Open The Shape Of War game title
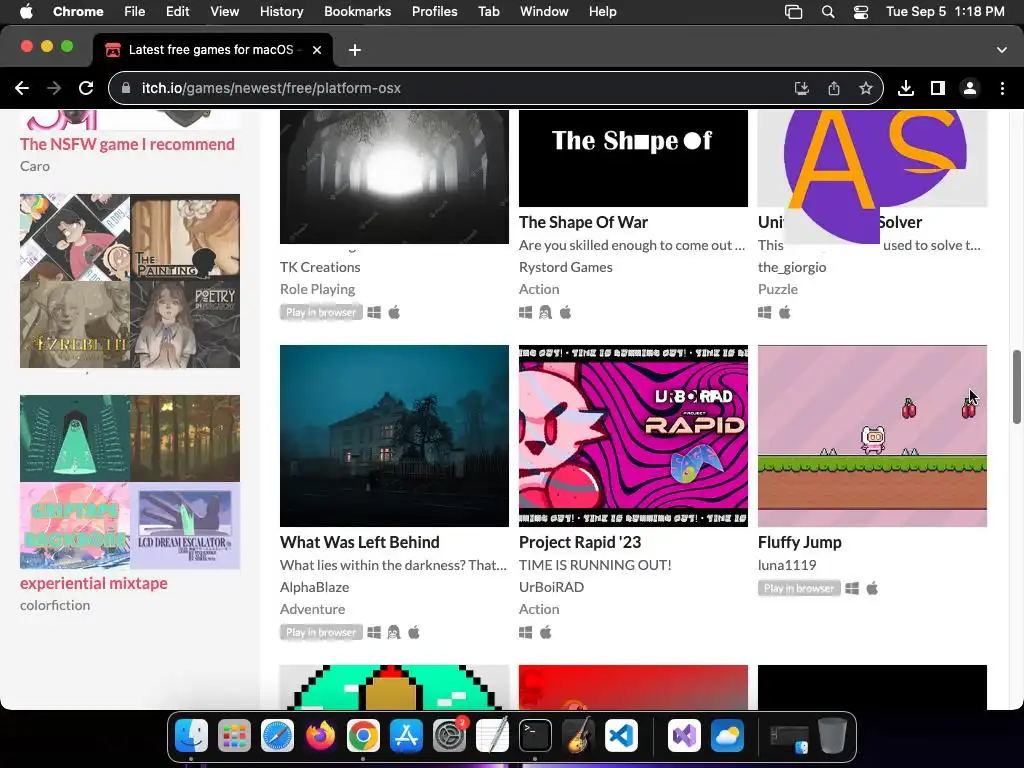Viewport: 1024px width, 768px height. coord(583,222)
